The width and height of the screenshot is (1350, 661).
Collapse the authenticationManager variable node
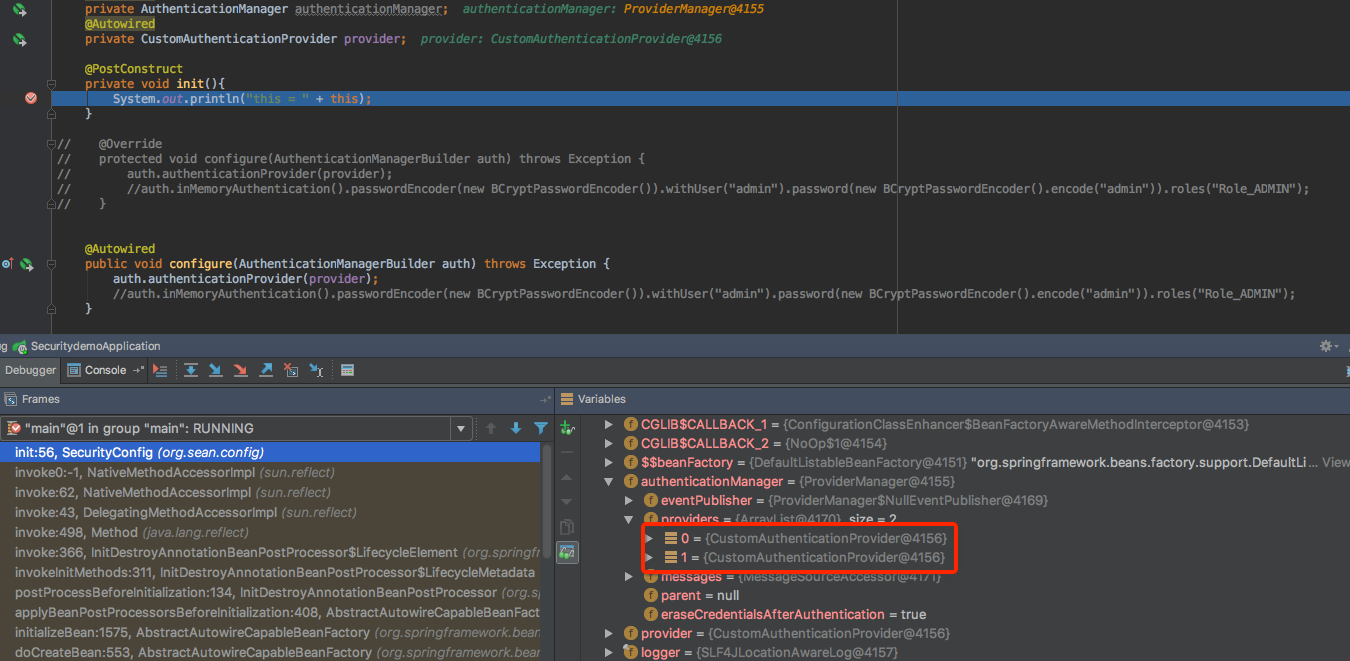point(608,481)
